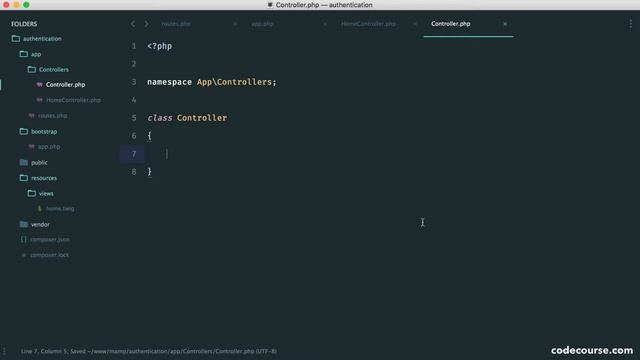The height and width of the screenshot is (360, 640).
Task: Click line number 5 in gutter
Action: (x=134, y=118)
